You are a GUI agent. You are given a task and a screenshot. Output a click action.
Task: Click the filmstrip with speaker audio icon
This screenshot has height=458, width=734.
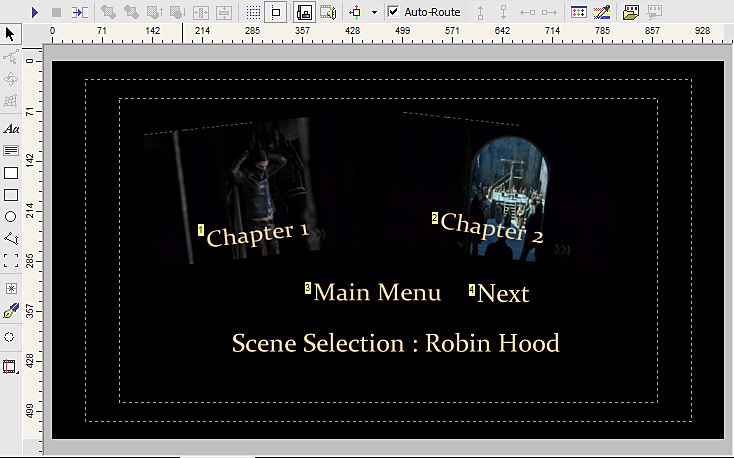click(x=328, y=12)
